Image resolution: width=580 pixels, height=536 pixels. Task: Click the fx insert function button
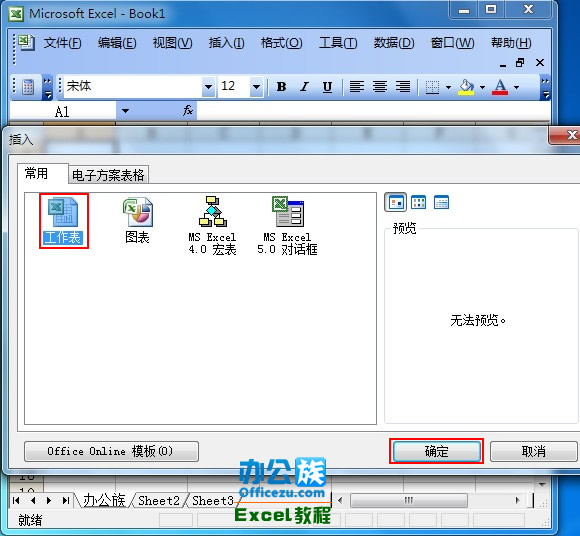(x=188, y=110)
